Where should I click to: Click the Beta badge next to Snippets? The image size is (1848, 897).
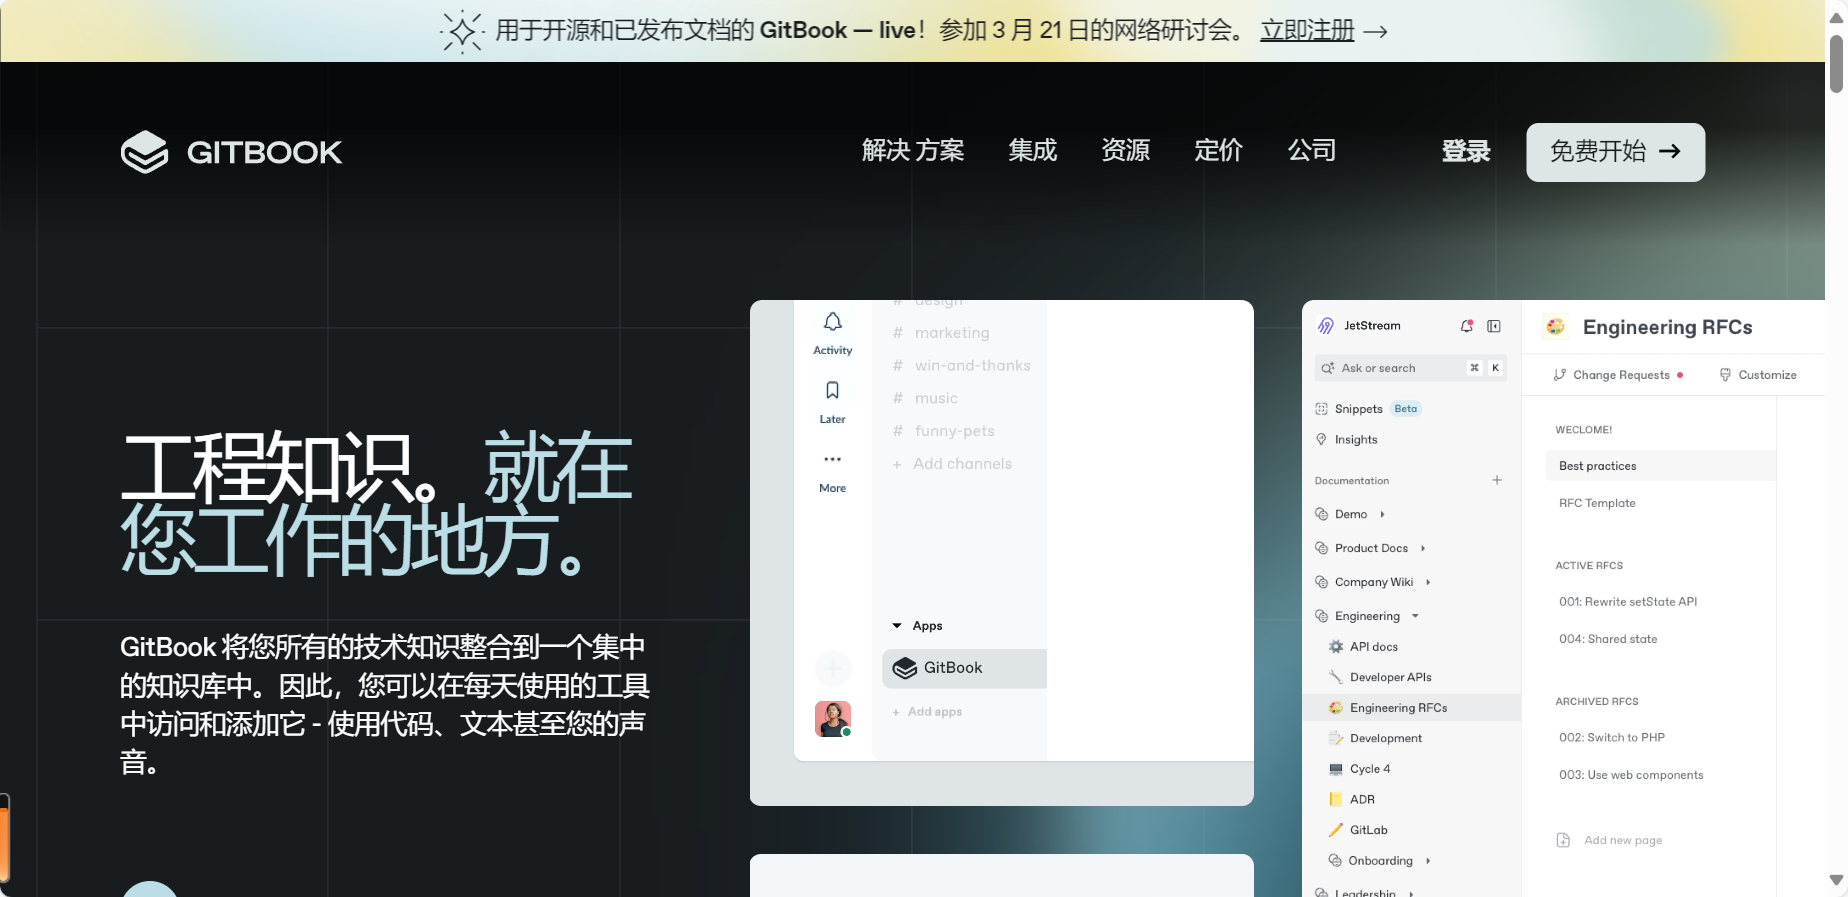click(x=1406, y=409)
